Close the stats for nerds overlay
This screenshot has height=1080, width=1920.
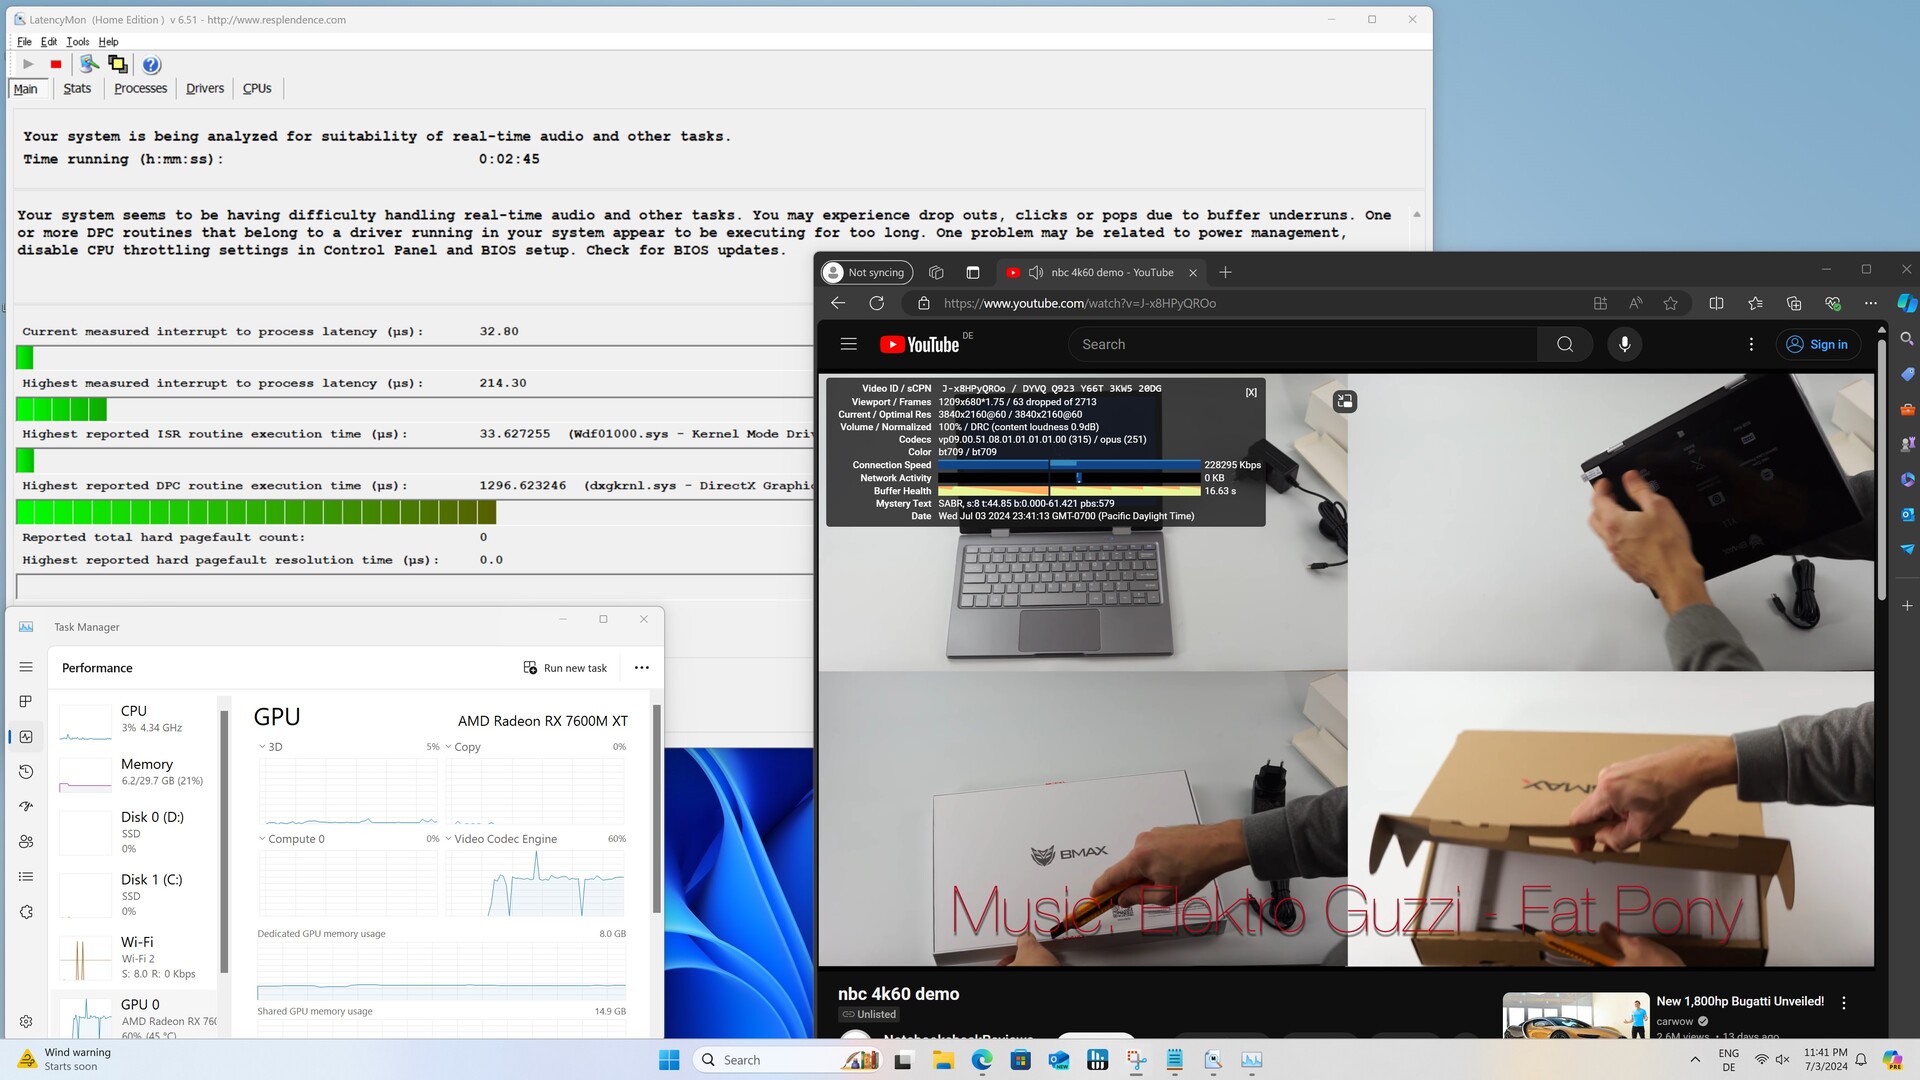pos(1251,393)
